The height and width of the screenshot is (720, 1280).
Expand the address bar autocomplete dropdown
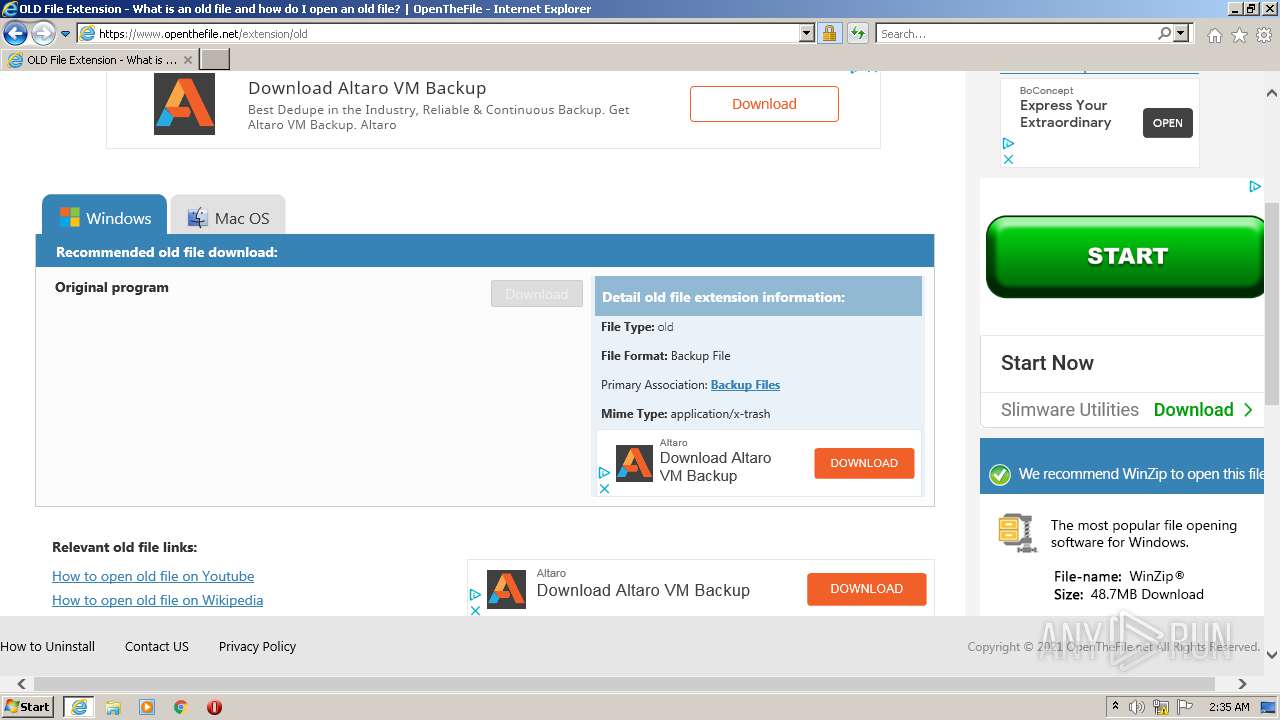point(807,33)
